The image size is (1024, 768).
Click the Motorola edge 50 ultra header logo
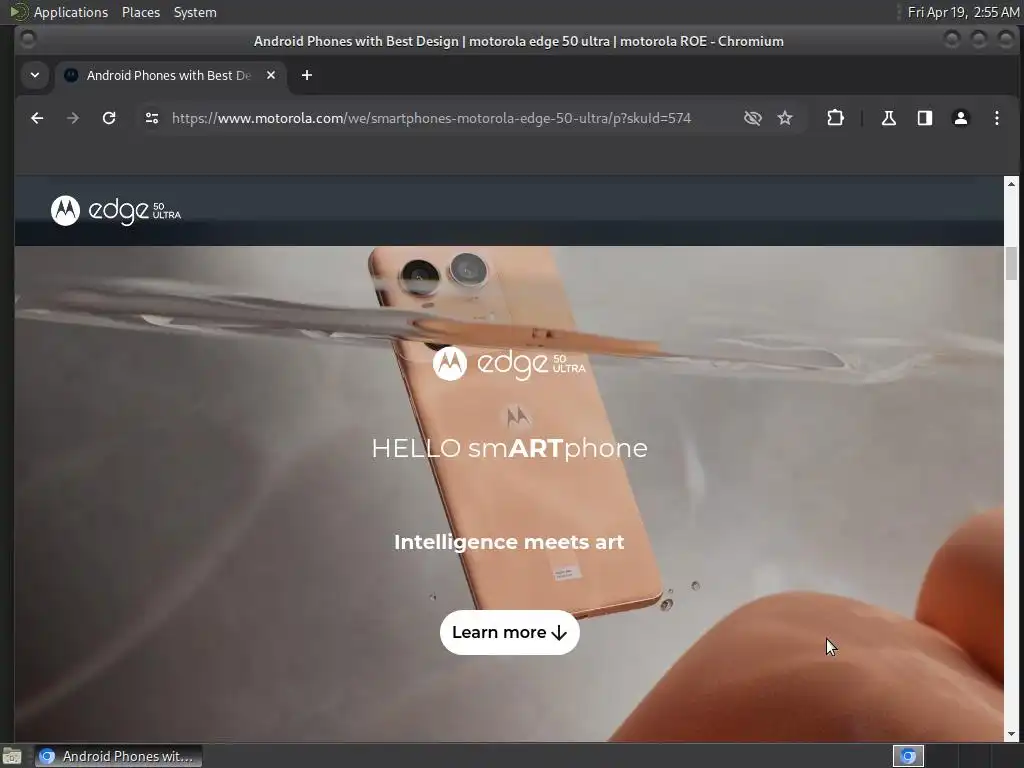pos(116,210)
